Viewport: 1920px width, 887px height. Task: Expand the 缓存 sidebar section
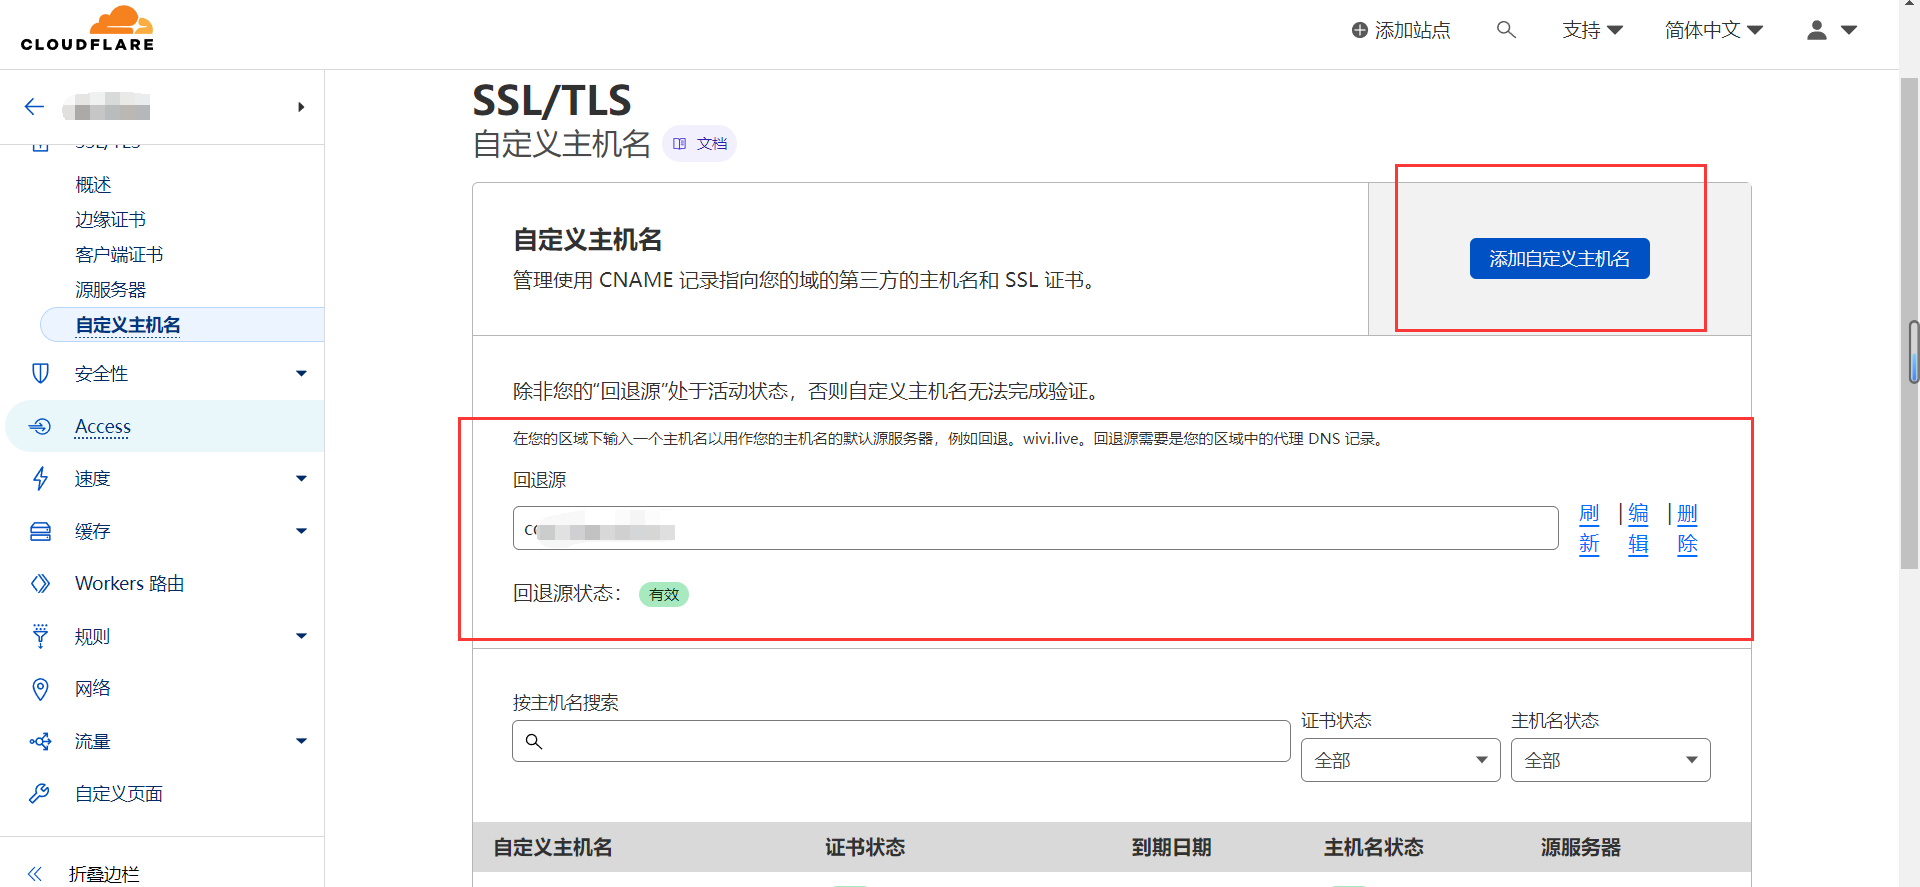[301, 531]
